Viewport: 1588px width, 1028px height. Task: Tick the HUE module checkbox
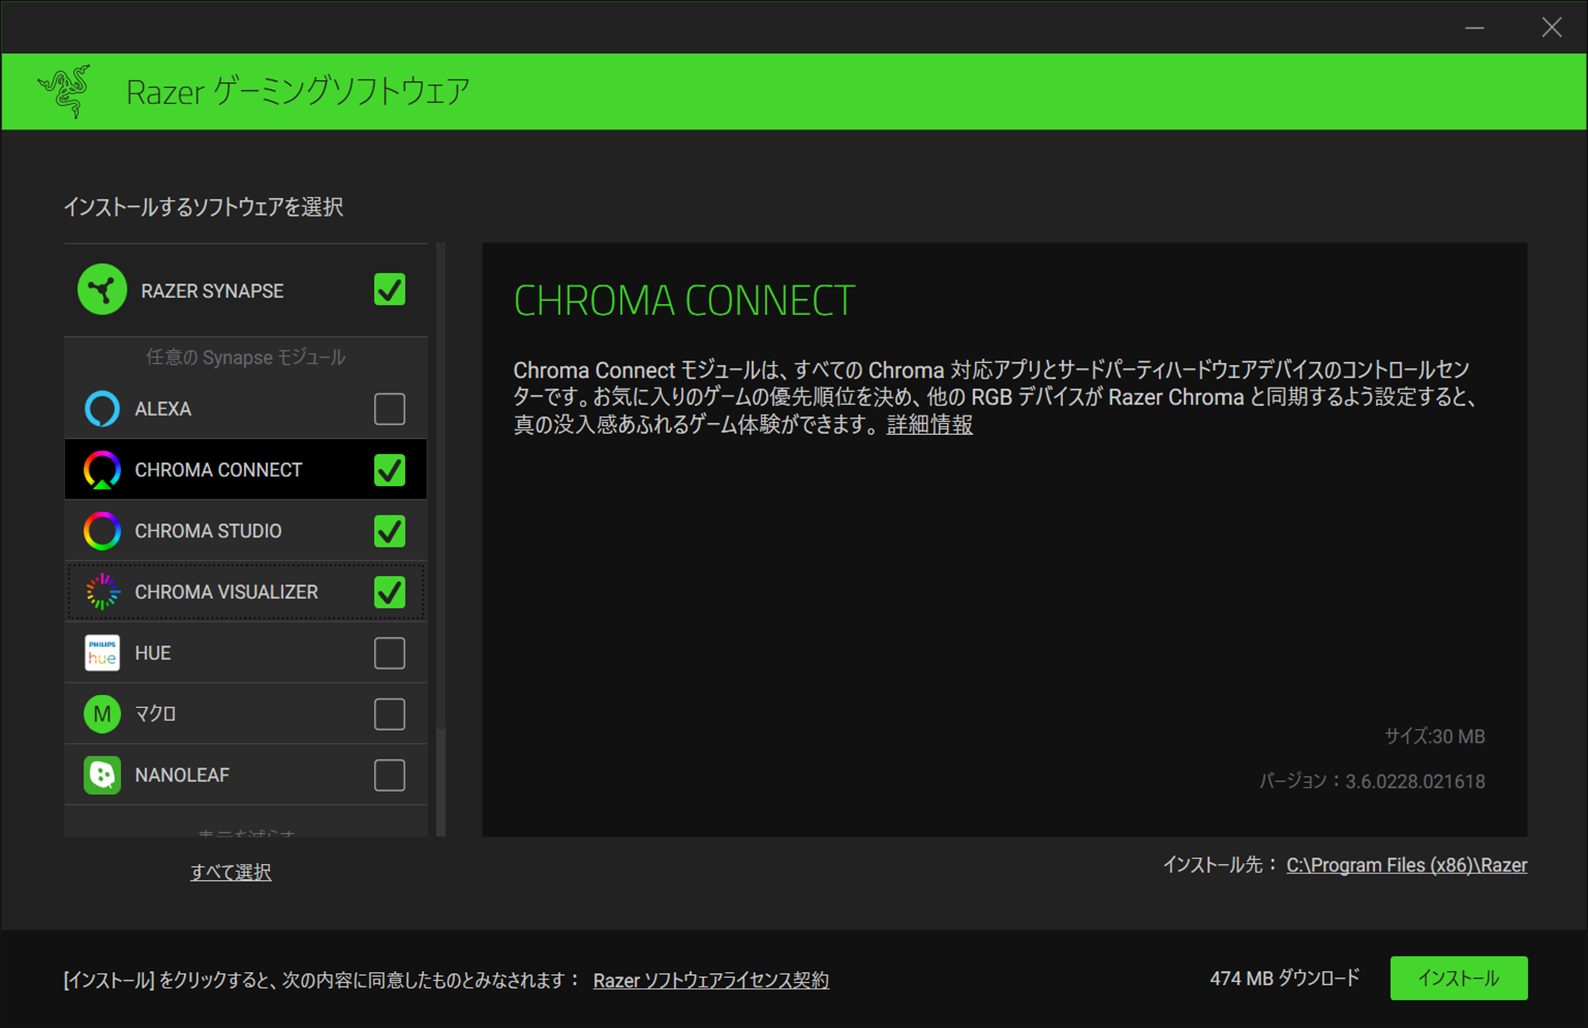pos(389,653)
